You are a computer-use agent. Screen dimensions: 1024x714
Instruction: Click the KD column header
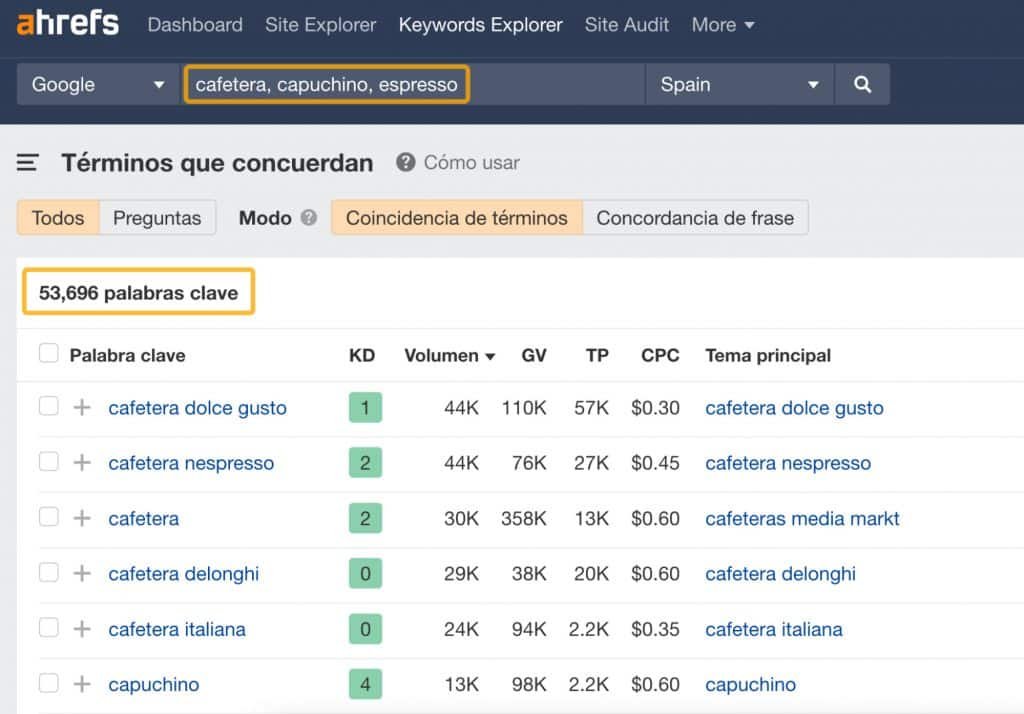tap(362, 355)
